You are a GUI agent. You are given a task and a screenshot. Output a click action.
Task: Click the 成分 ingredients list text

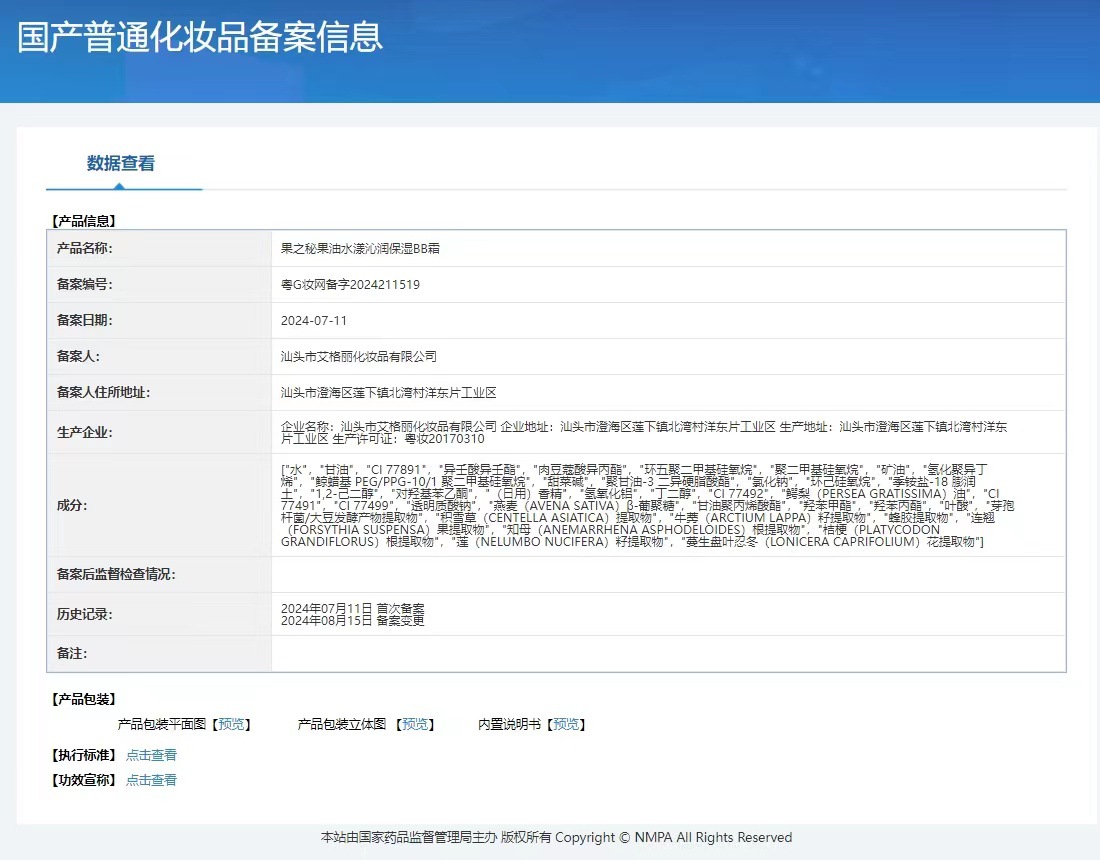pos(647,505)
